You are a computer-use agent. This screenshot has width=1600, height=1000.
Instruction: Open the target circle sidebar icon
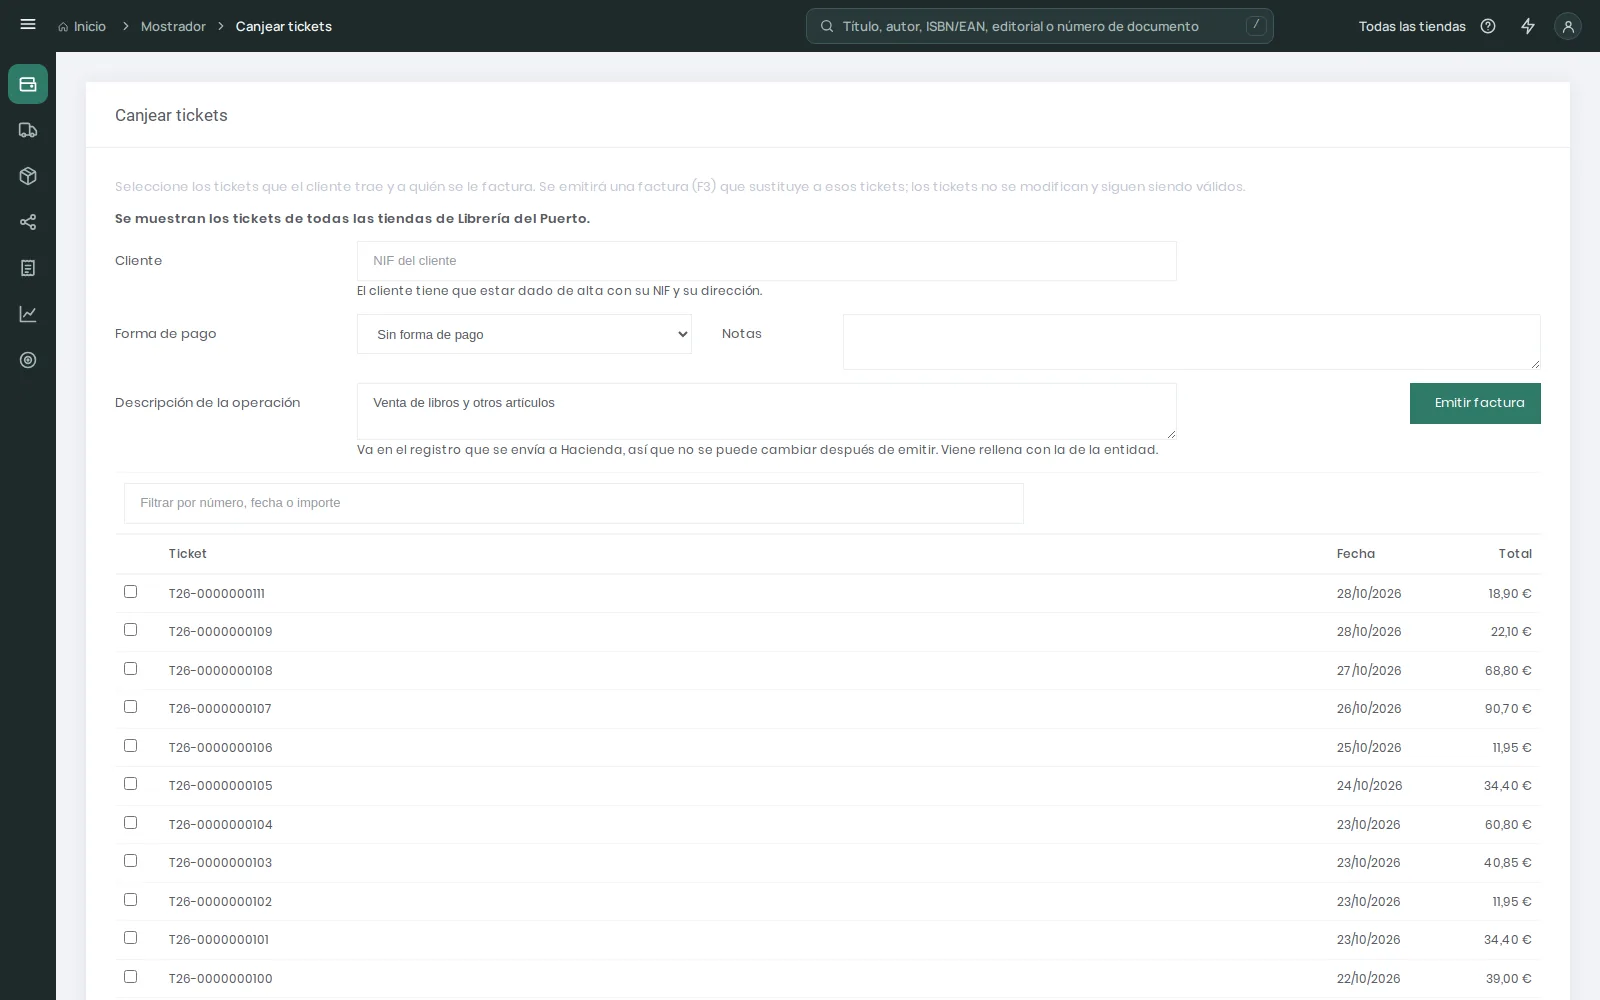(x=28, y=360)
